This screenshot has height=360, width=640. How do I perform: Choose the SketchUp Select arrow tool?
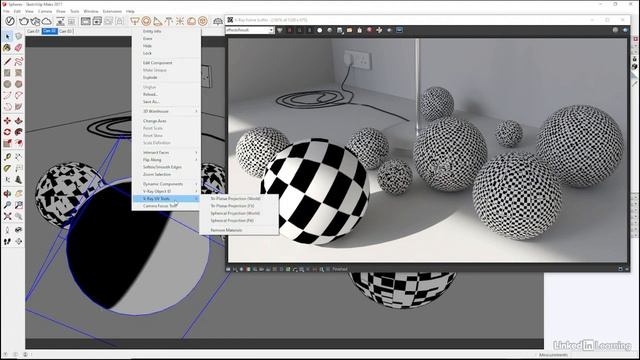coord(7,36)
